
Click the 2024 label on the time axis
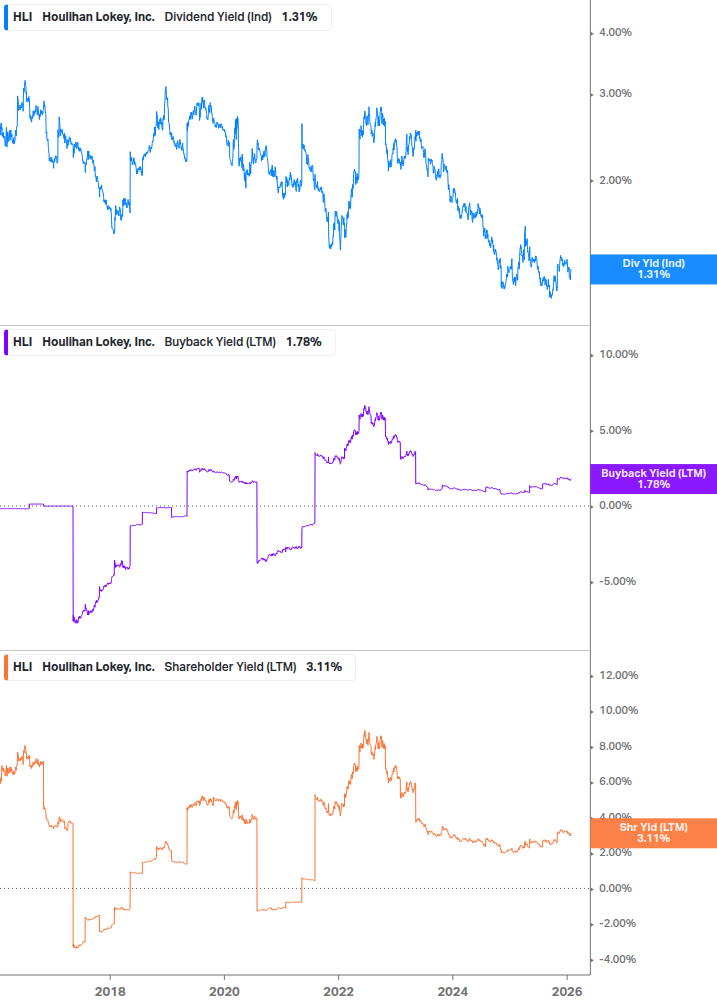tap(452, 992)
